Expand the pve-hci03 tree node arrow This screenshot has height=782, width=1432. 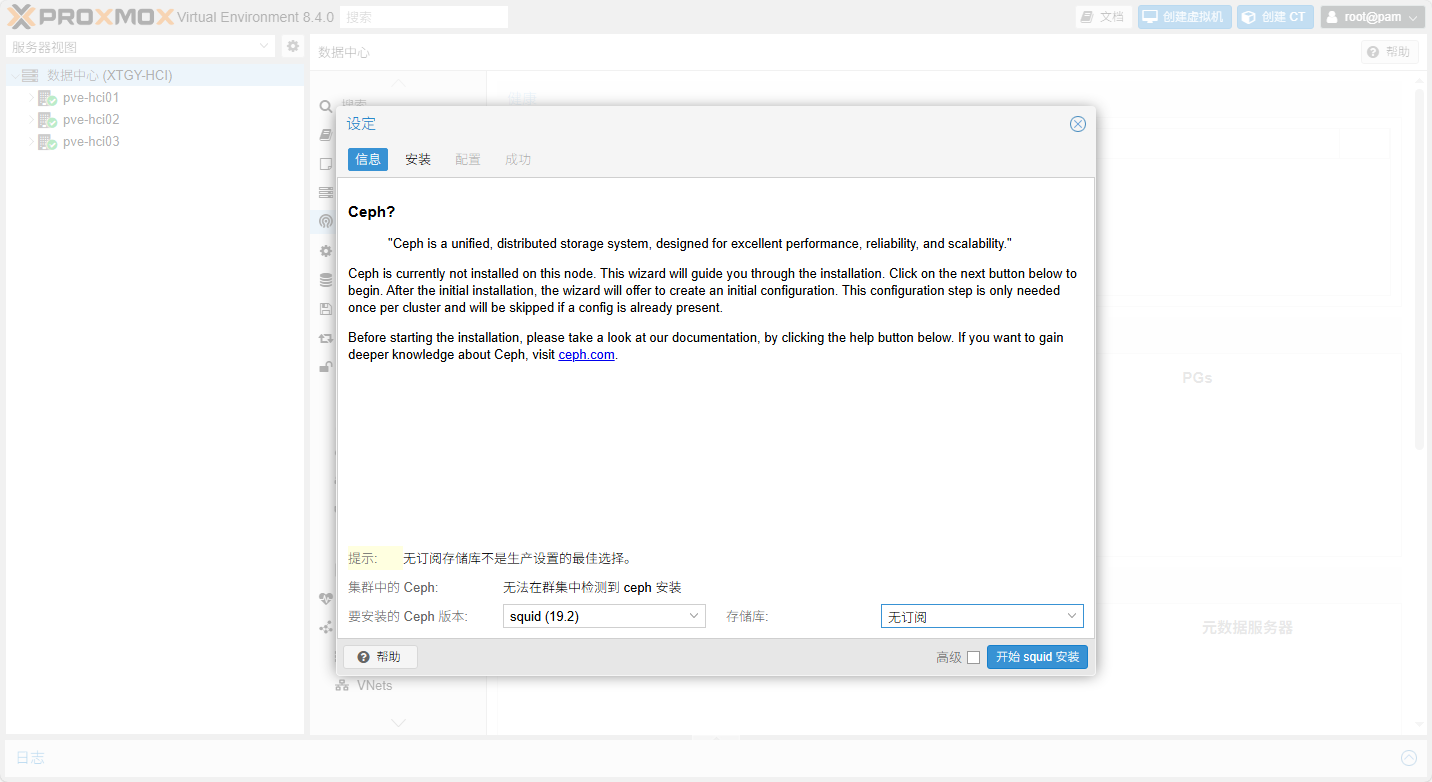pyautogui.click(x=30, y=142)
